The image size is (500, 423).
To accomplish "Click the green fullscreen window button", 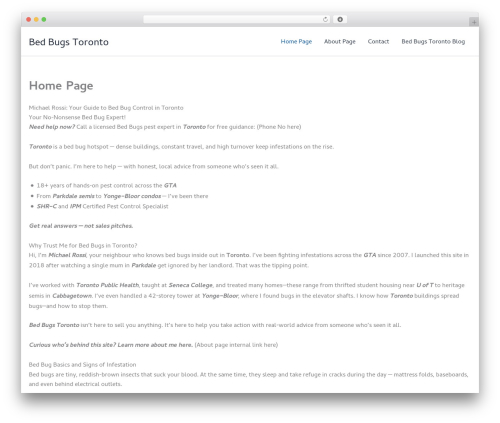I will pos(44,20).
